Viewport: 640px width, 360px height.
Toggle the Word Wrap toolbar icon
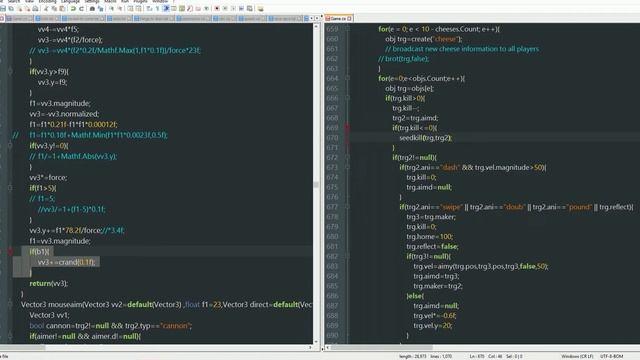tap(149, 9)
